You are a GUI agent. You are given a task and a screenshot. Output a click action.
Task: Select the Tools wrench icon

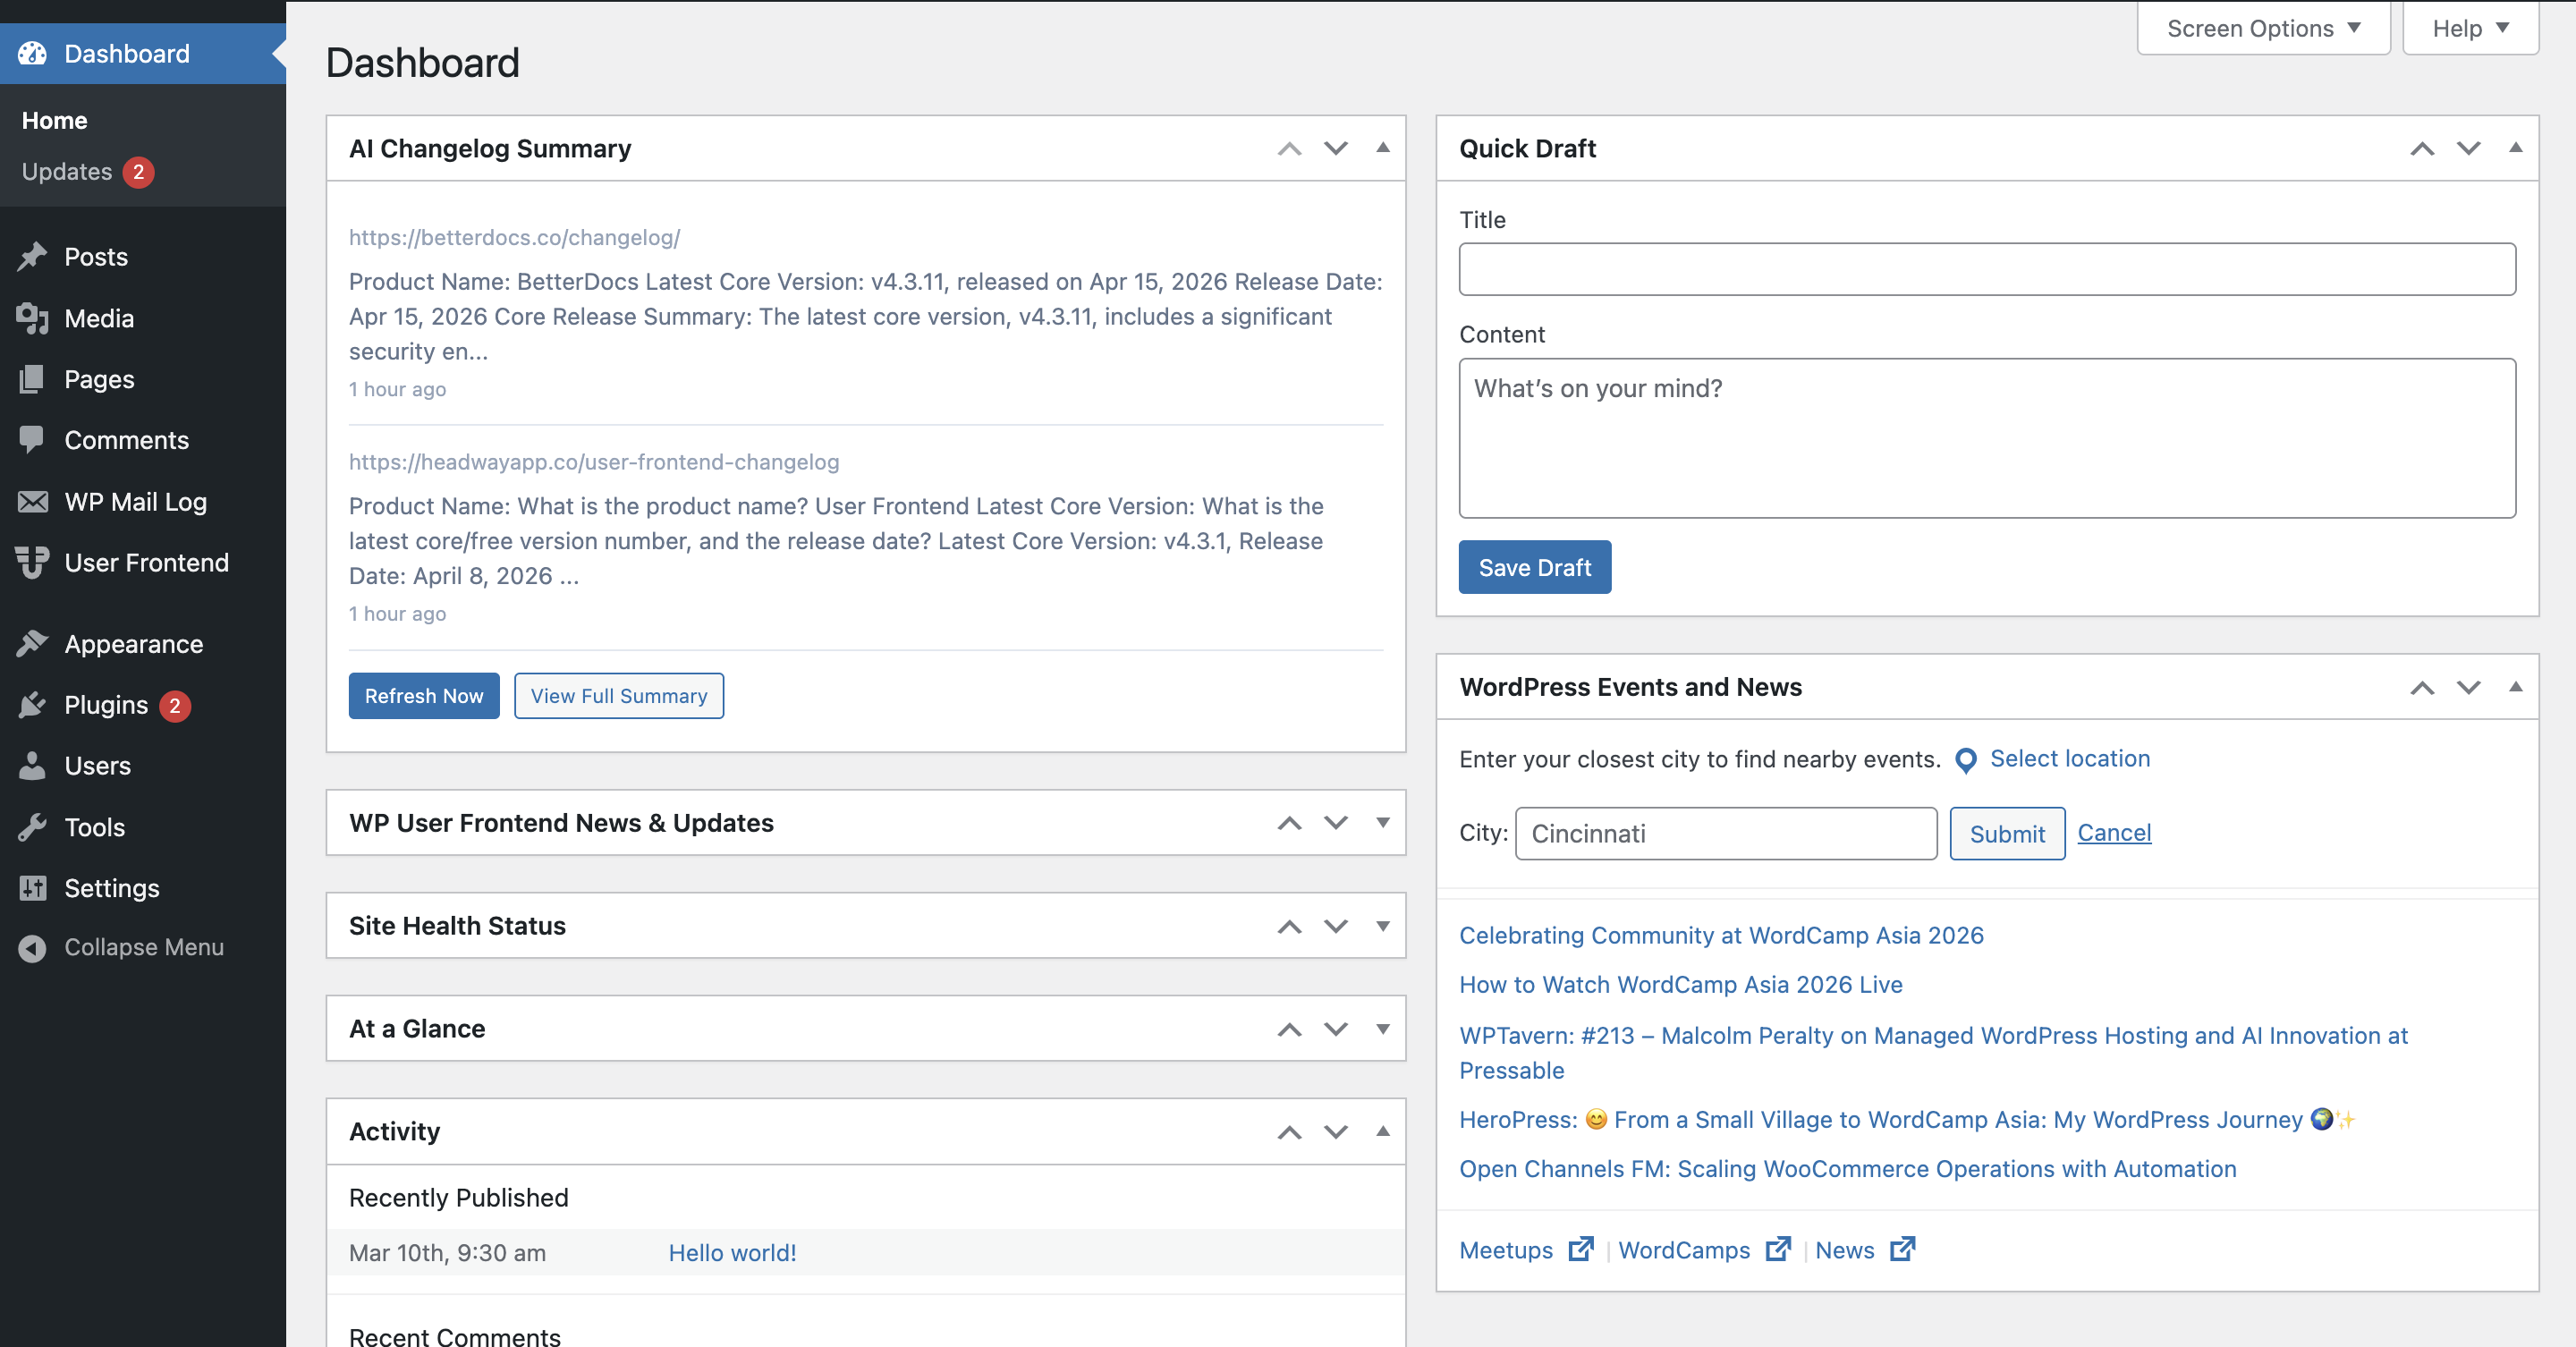[33, 827]
